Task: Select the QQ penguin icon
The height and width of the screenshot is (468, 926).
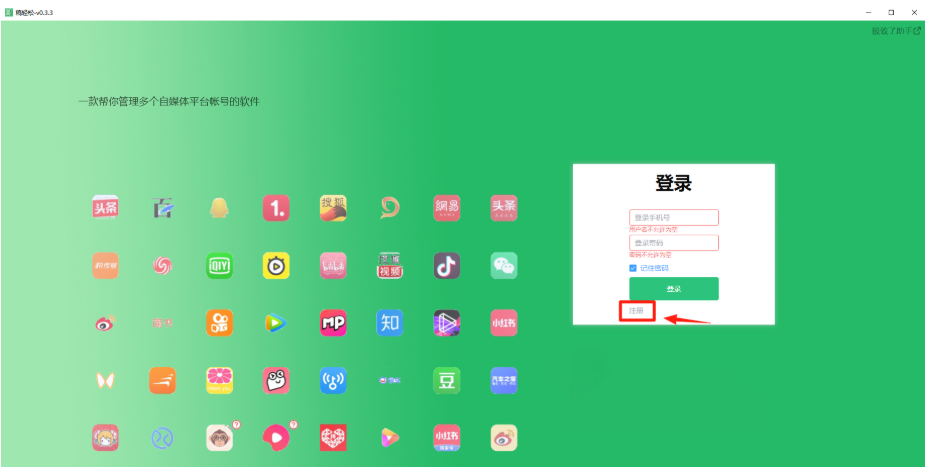Action: [219, 208]
